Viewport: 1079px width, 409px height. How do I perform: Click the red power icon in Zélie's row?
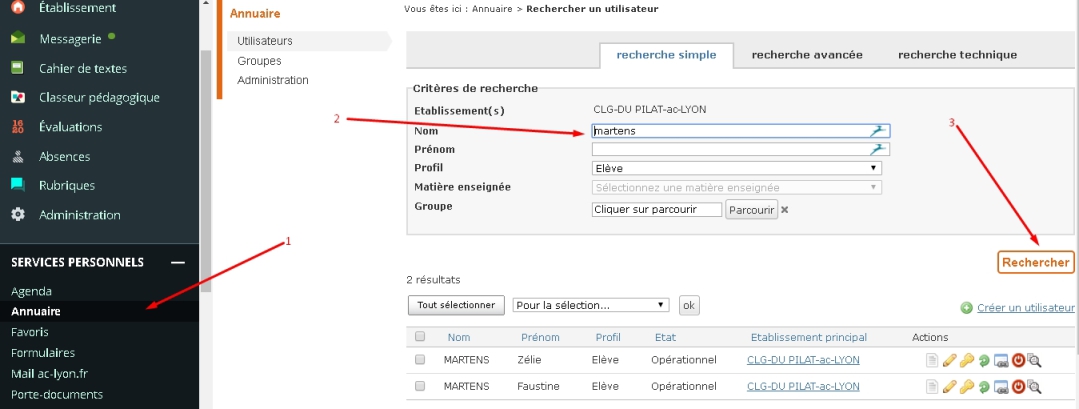click(x=1018, y=360)
